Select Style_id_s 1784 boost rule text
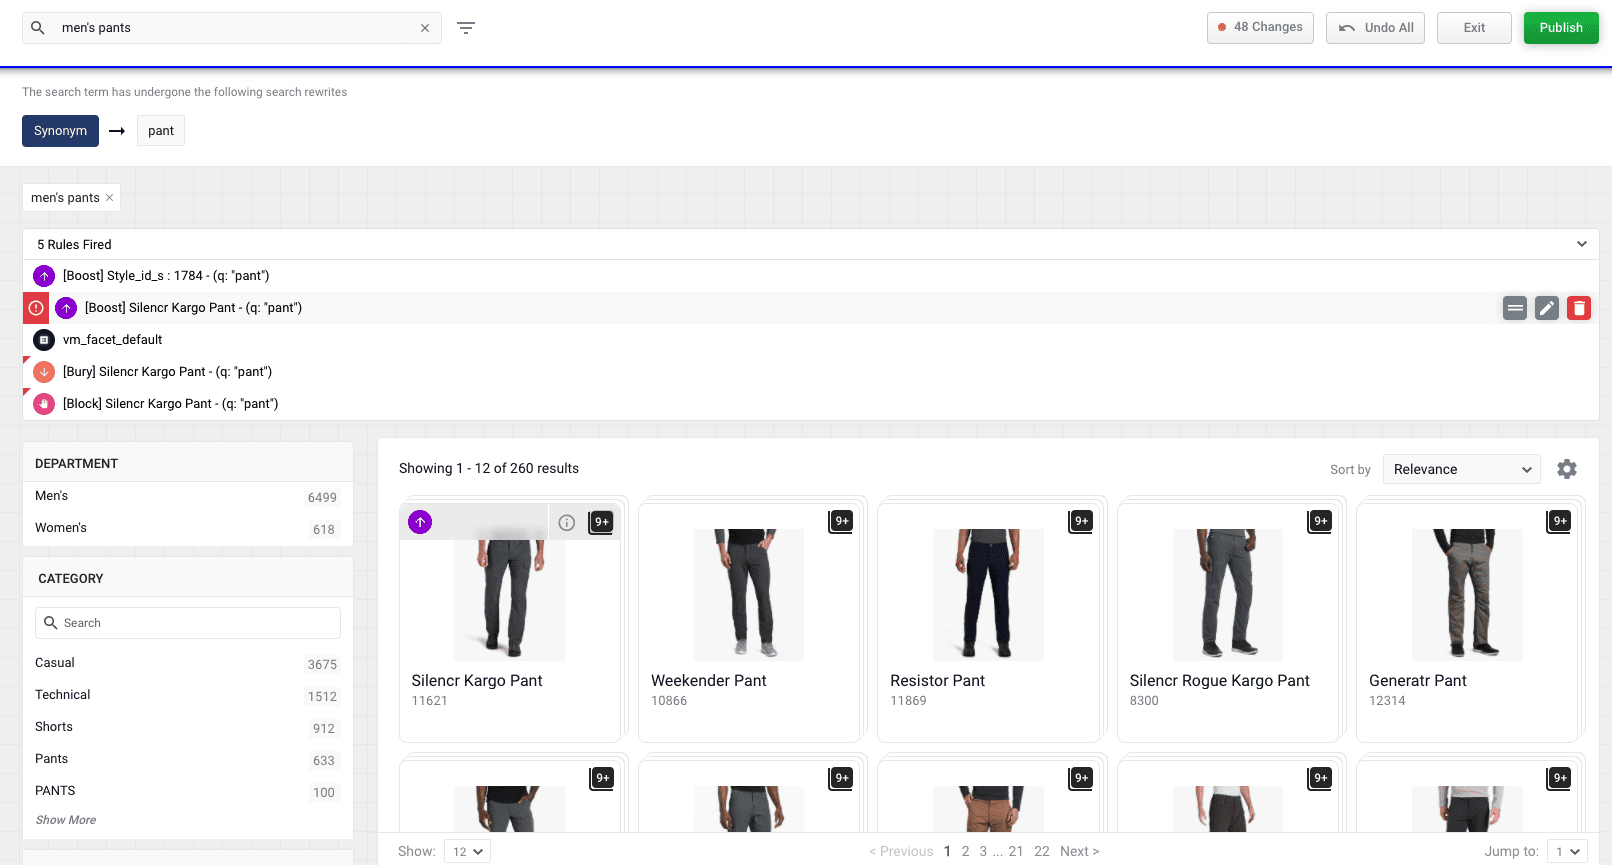 (166, 276)
